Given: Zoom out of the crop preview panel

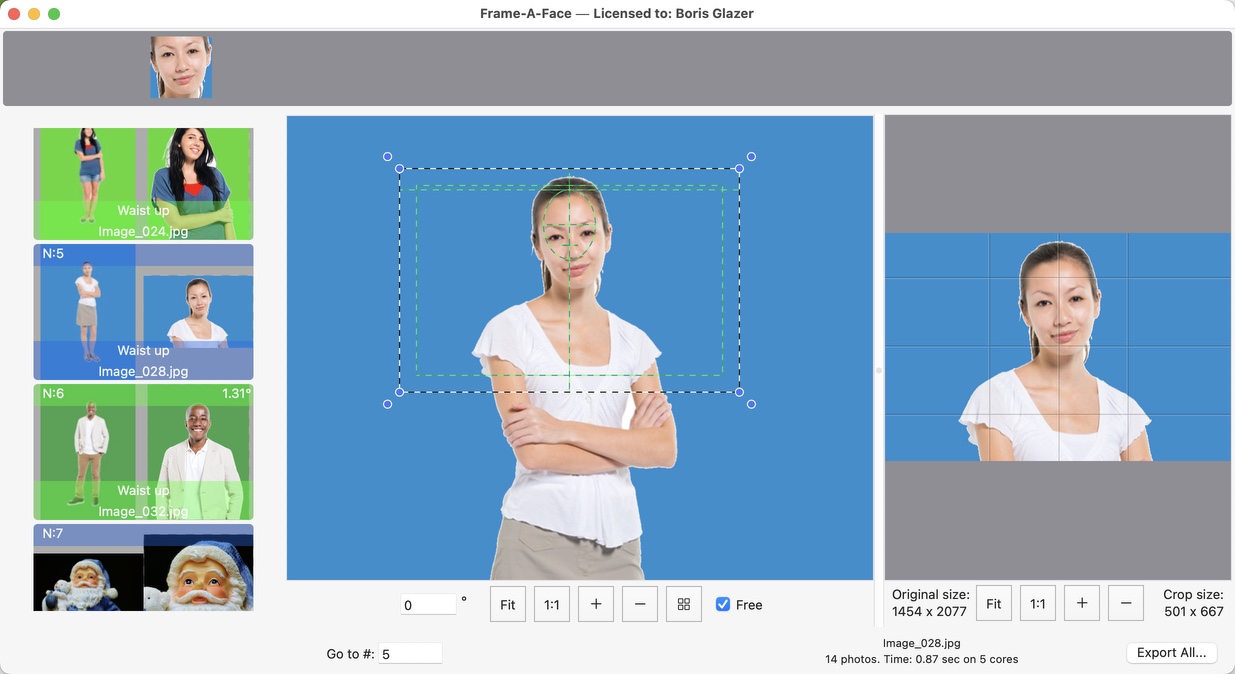Looking at the screenshot, I should (1125, 603).
